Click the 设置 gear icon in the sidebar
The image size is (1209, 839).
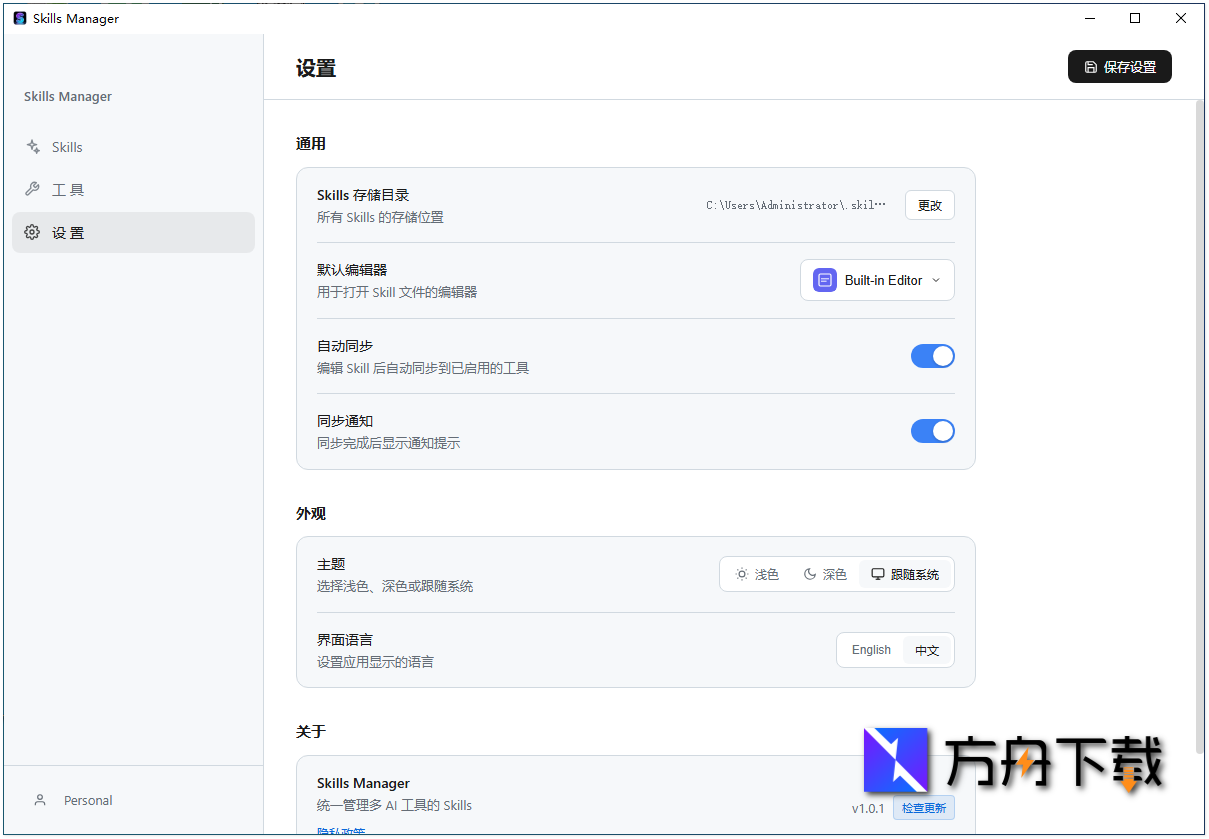[x=31, y=232]
